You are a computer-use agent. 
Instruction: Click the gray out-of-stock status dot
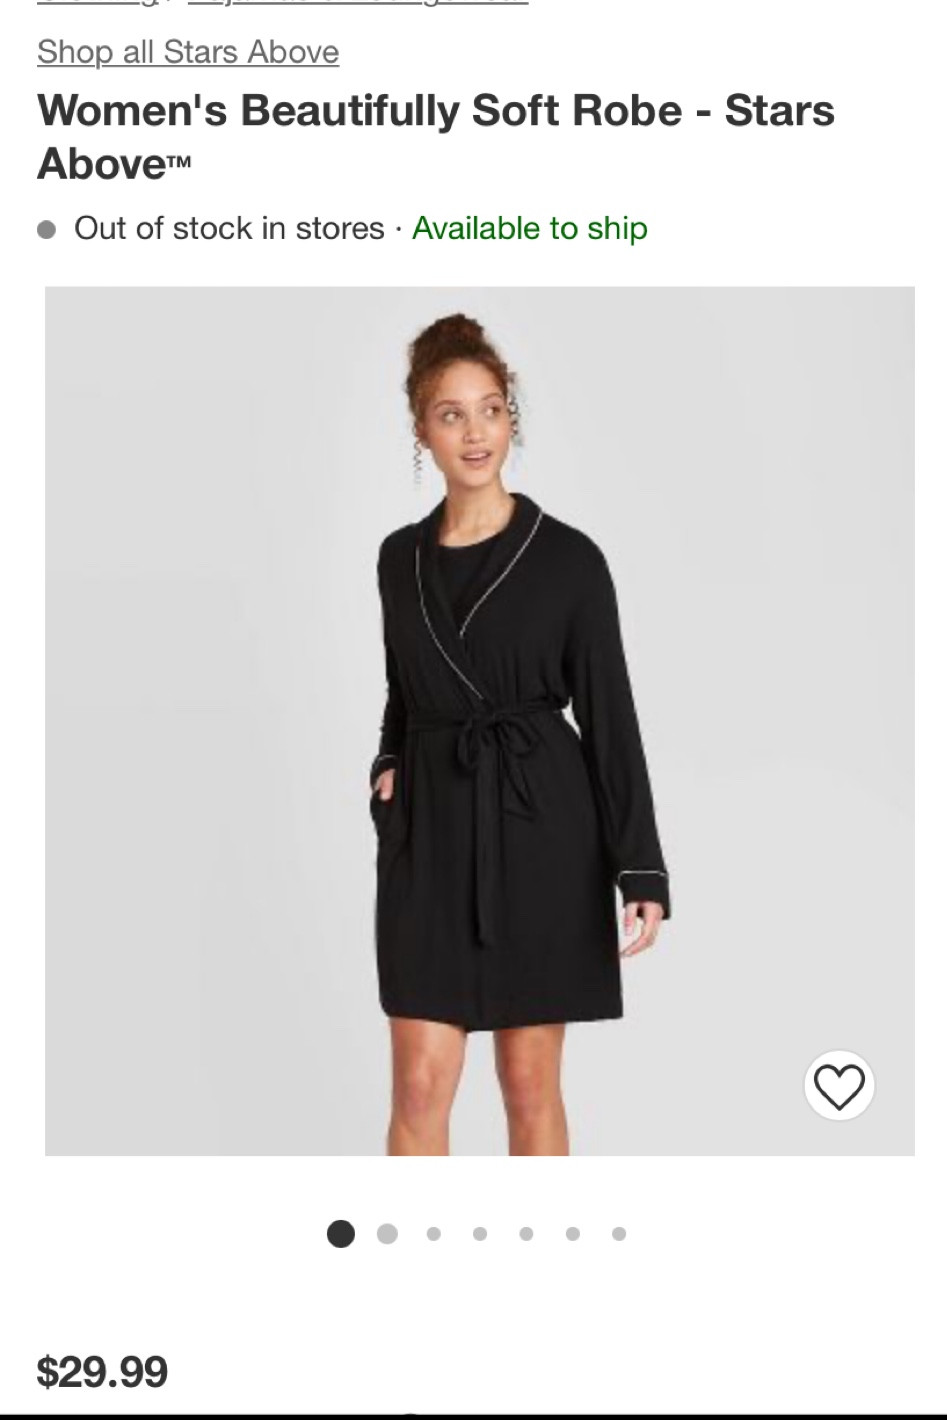47,231
